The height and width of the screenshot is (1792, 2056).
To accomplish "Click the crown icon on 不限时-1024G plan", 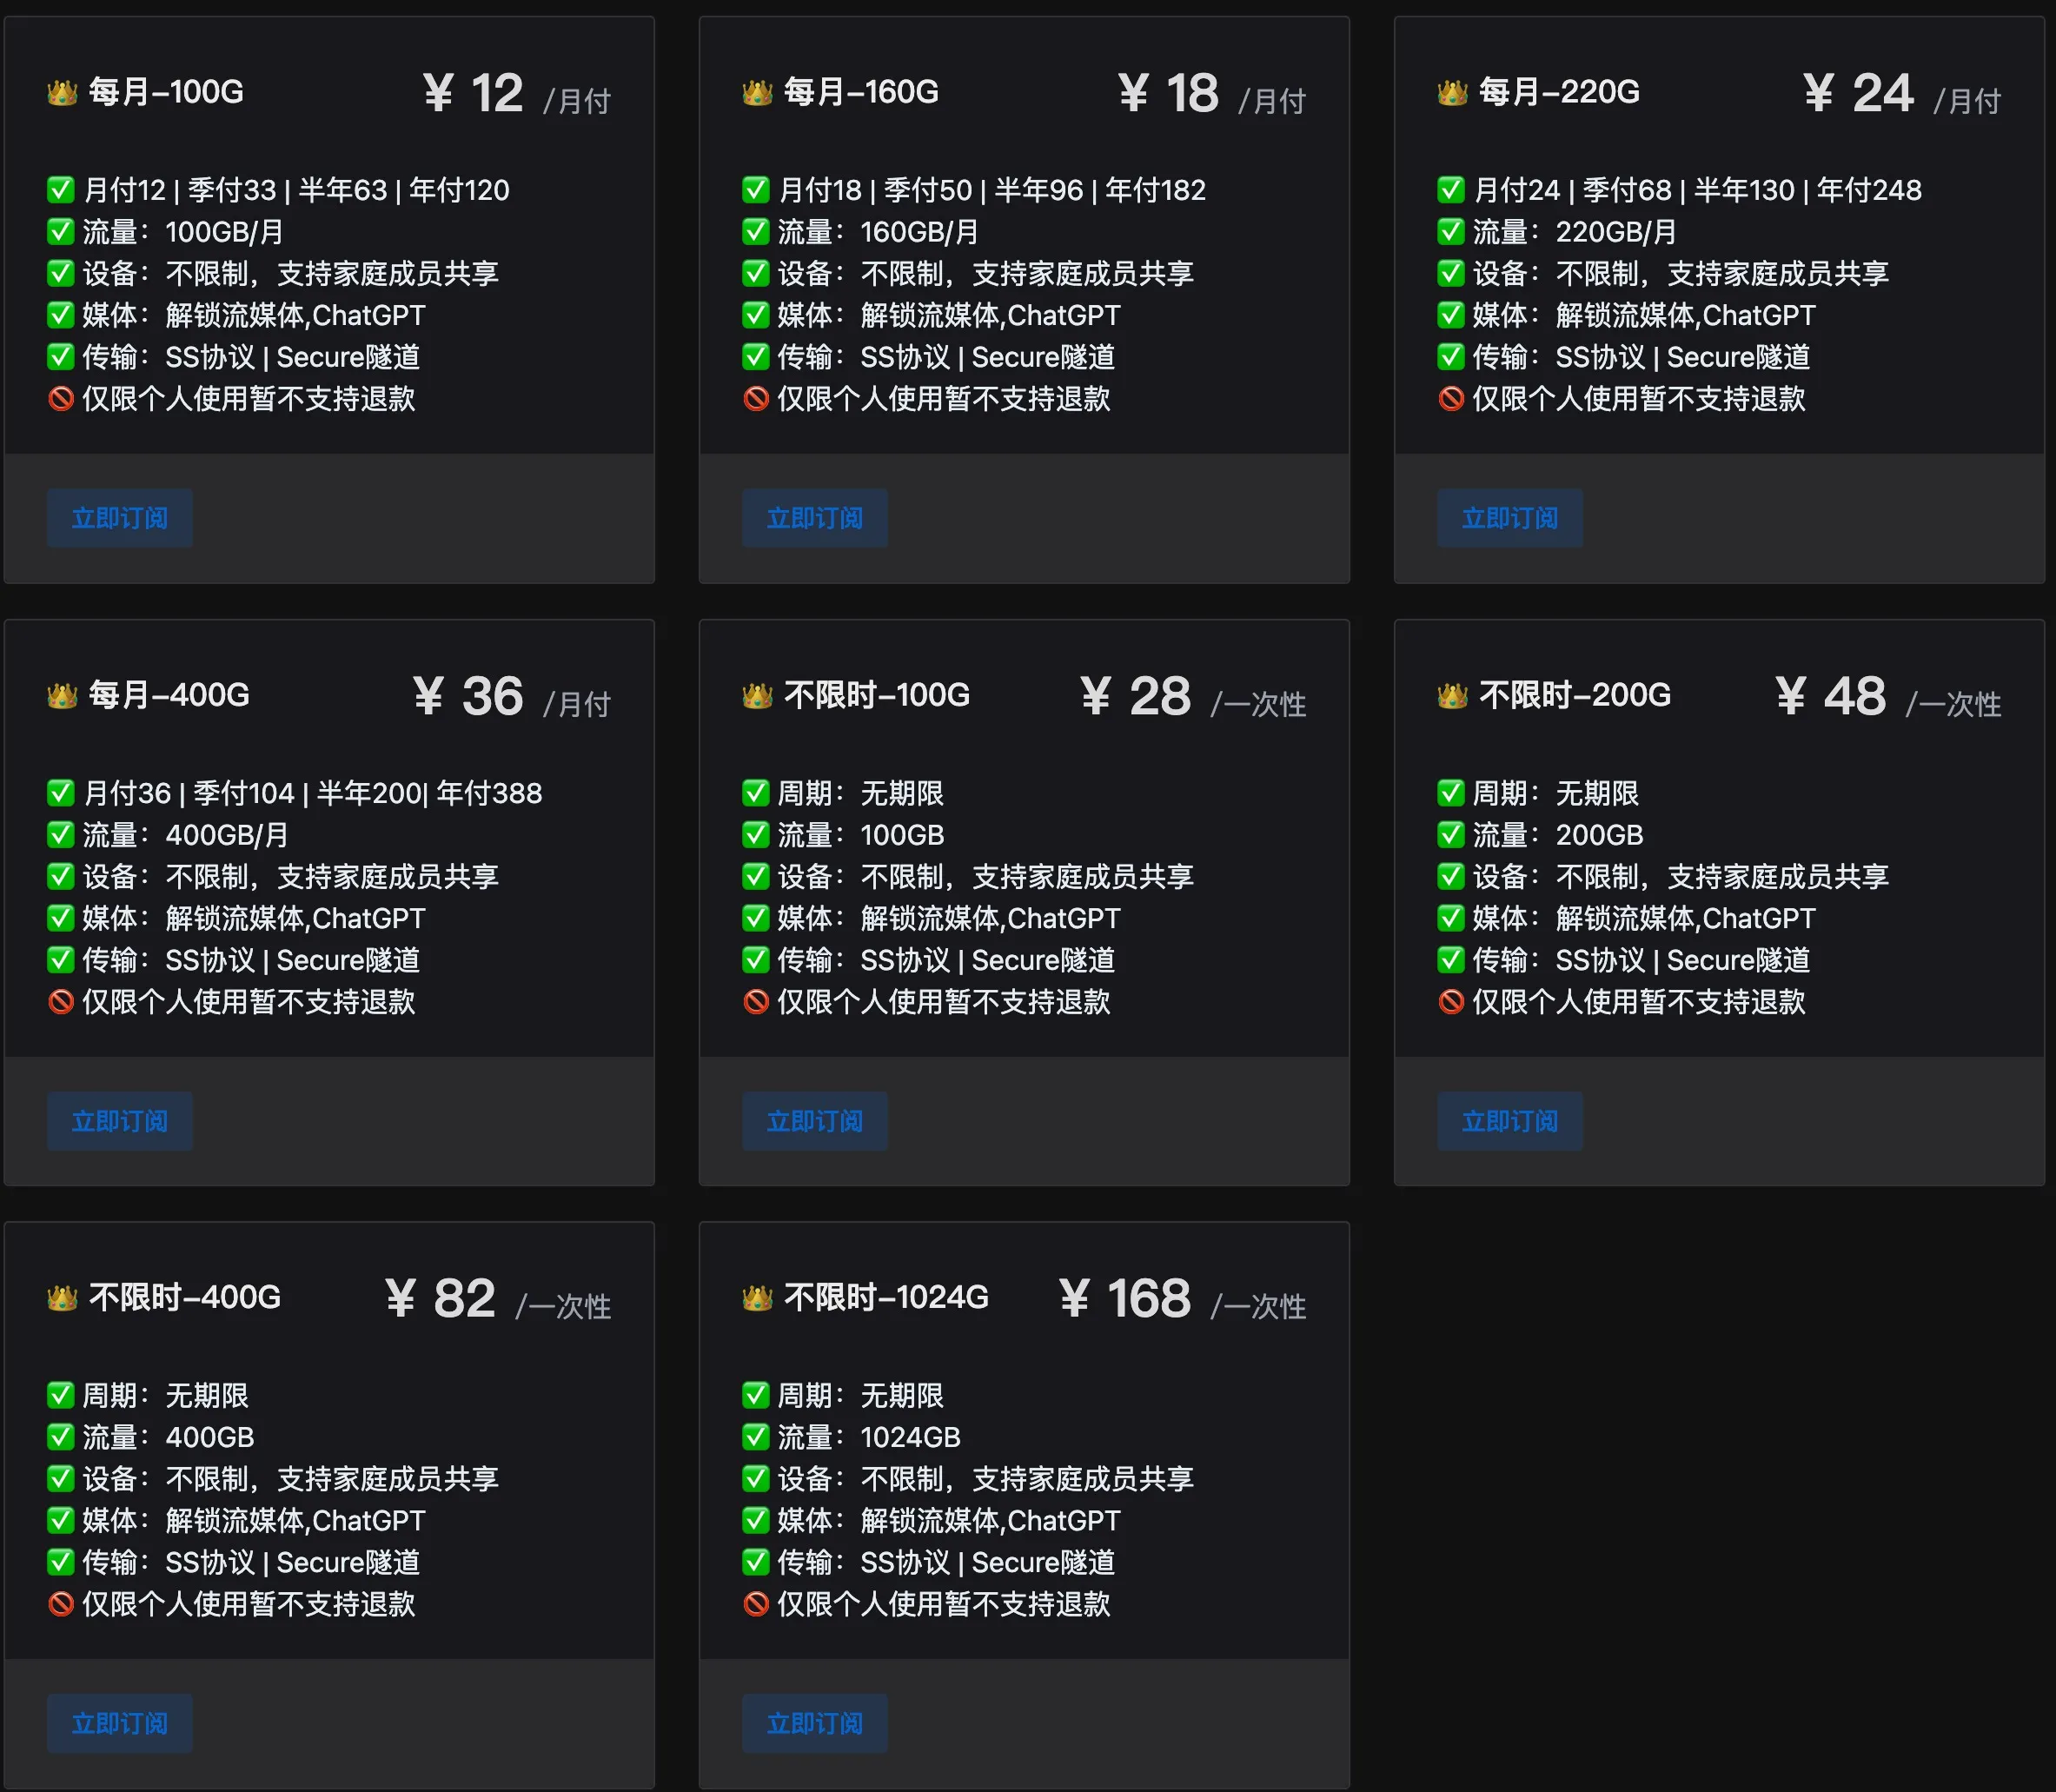I will (x=758, y=1297).
